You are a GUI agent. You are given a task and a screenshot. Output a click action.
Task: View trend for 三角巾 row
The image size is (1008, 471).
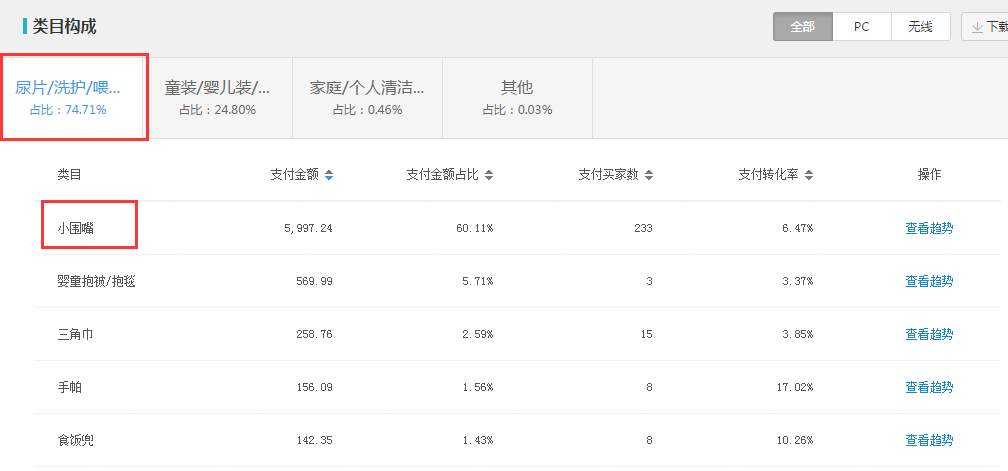[929, 334]
